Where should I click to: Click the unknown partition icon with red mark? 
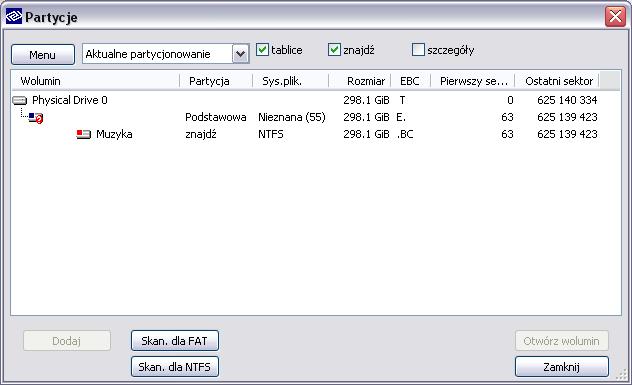pos(36,118)
